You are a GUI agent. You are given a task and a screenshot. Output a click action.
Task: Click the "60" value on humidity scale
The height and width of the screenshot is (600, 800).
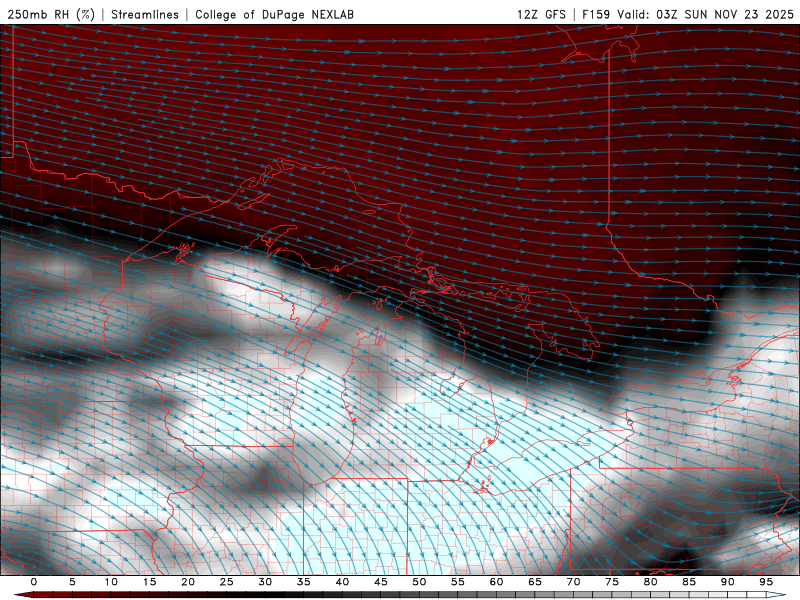496,582
